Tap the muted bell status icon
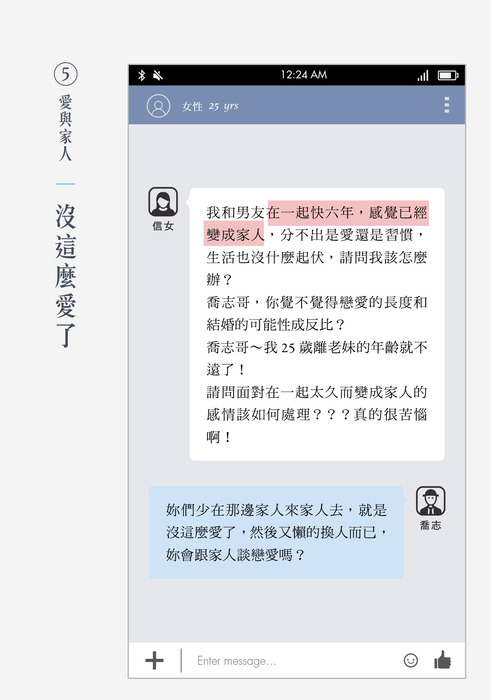 [158, 75]
